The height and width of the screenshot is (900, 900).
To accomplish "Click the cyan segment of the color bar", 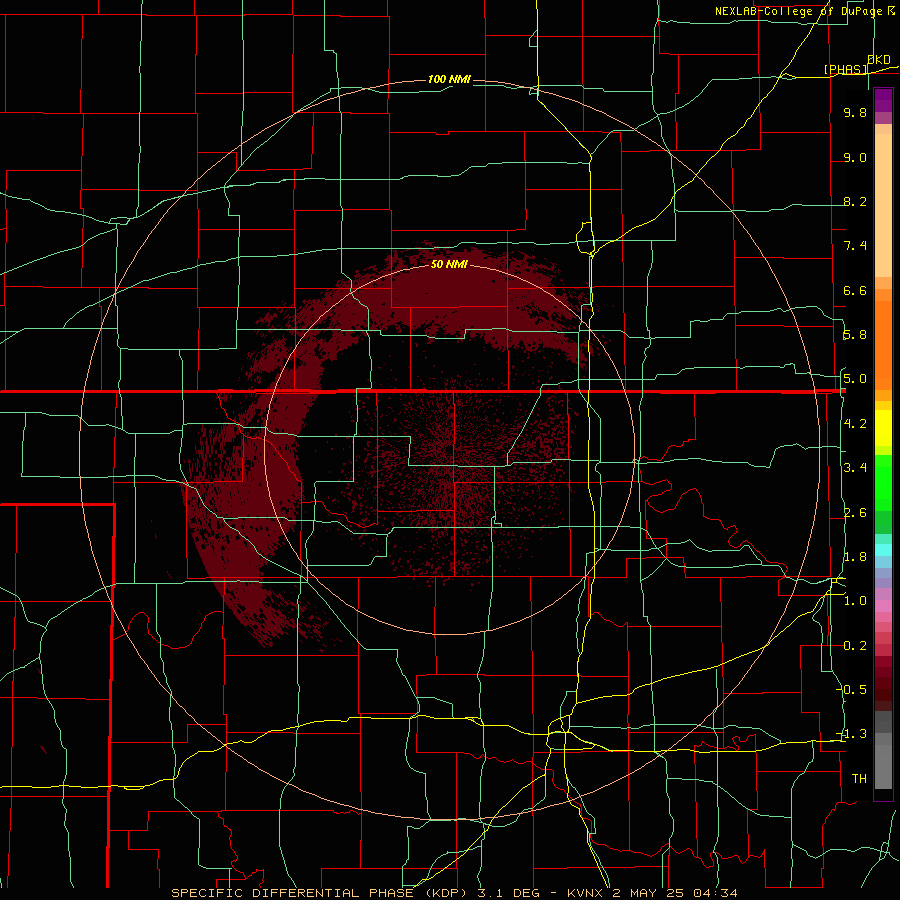I will click(883, 550).
